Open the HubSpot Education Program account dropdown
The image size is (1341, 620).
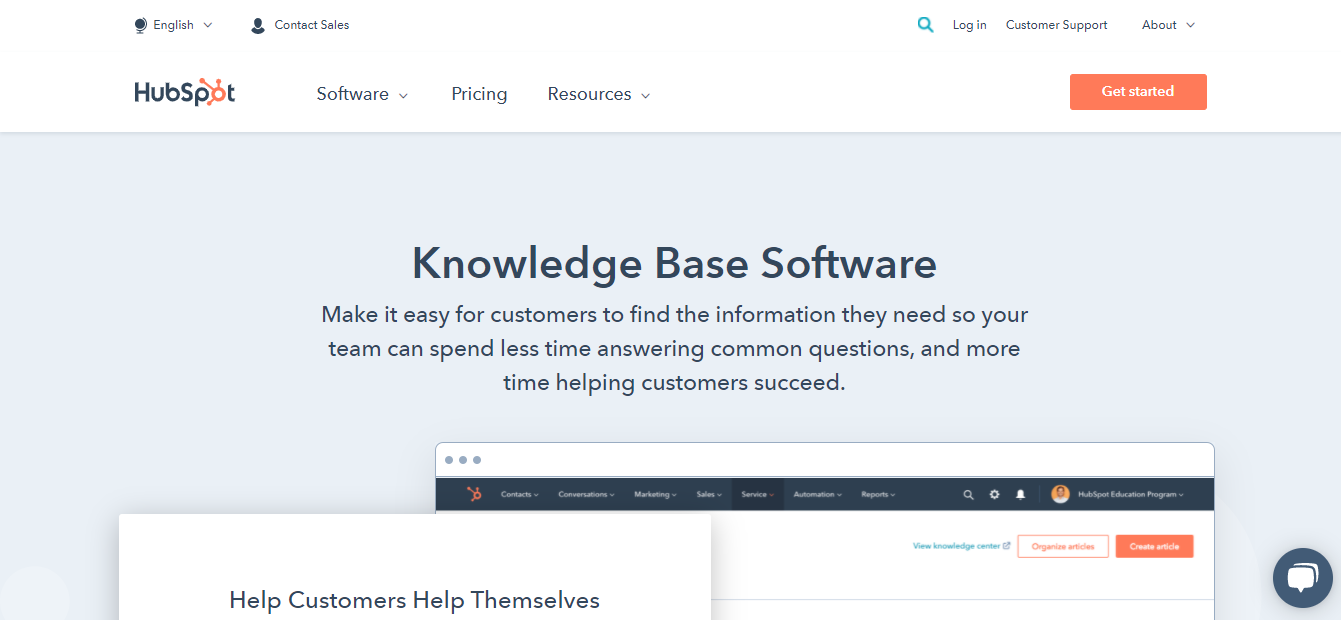click(x=1117, y=494)
